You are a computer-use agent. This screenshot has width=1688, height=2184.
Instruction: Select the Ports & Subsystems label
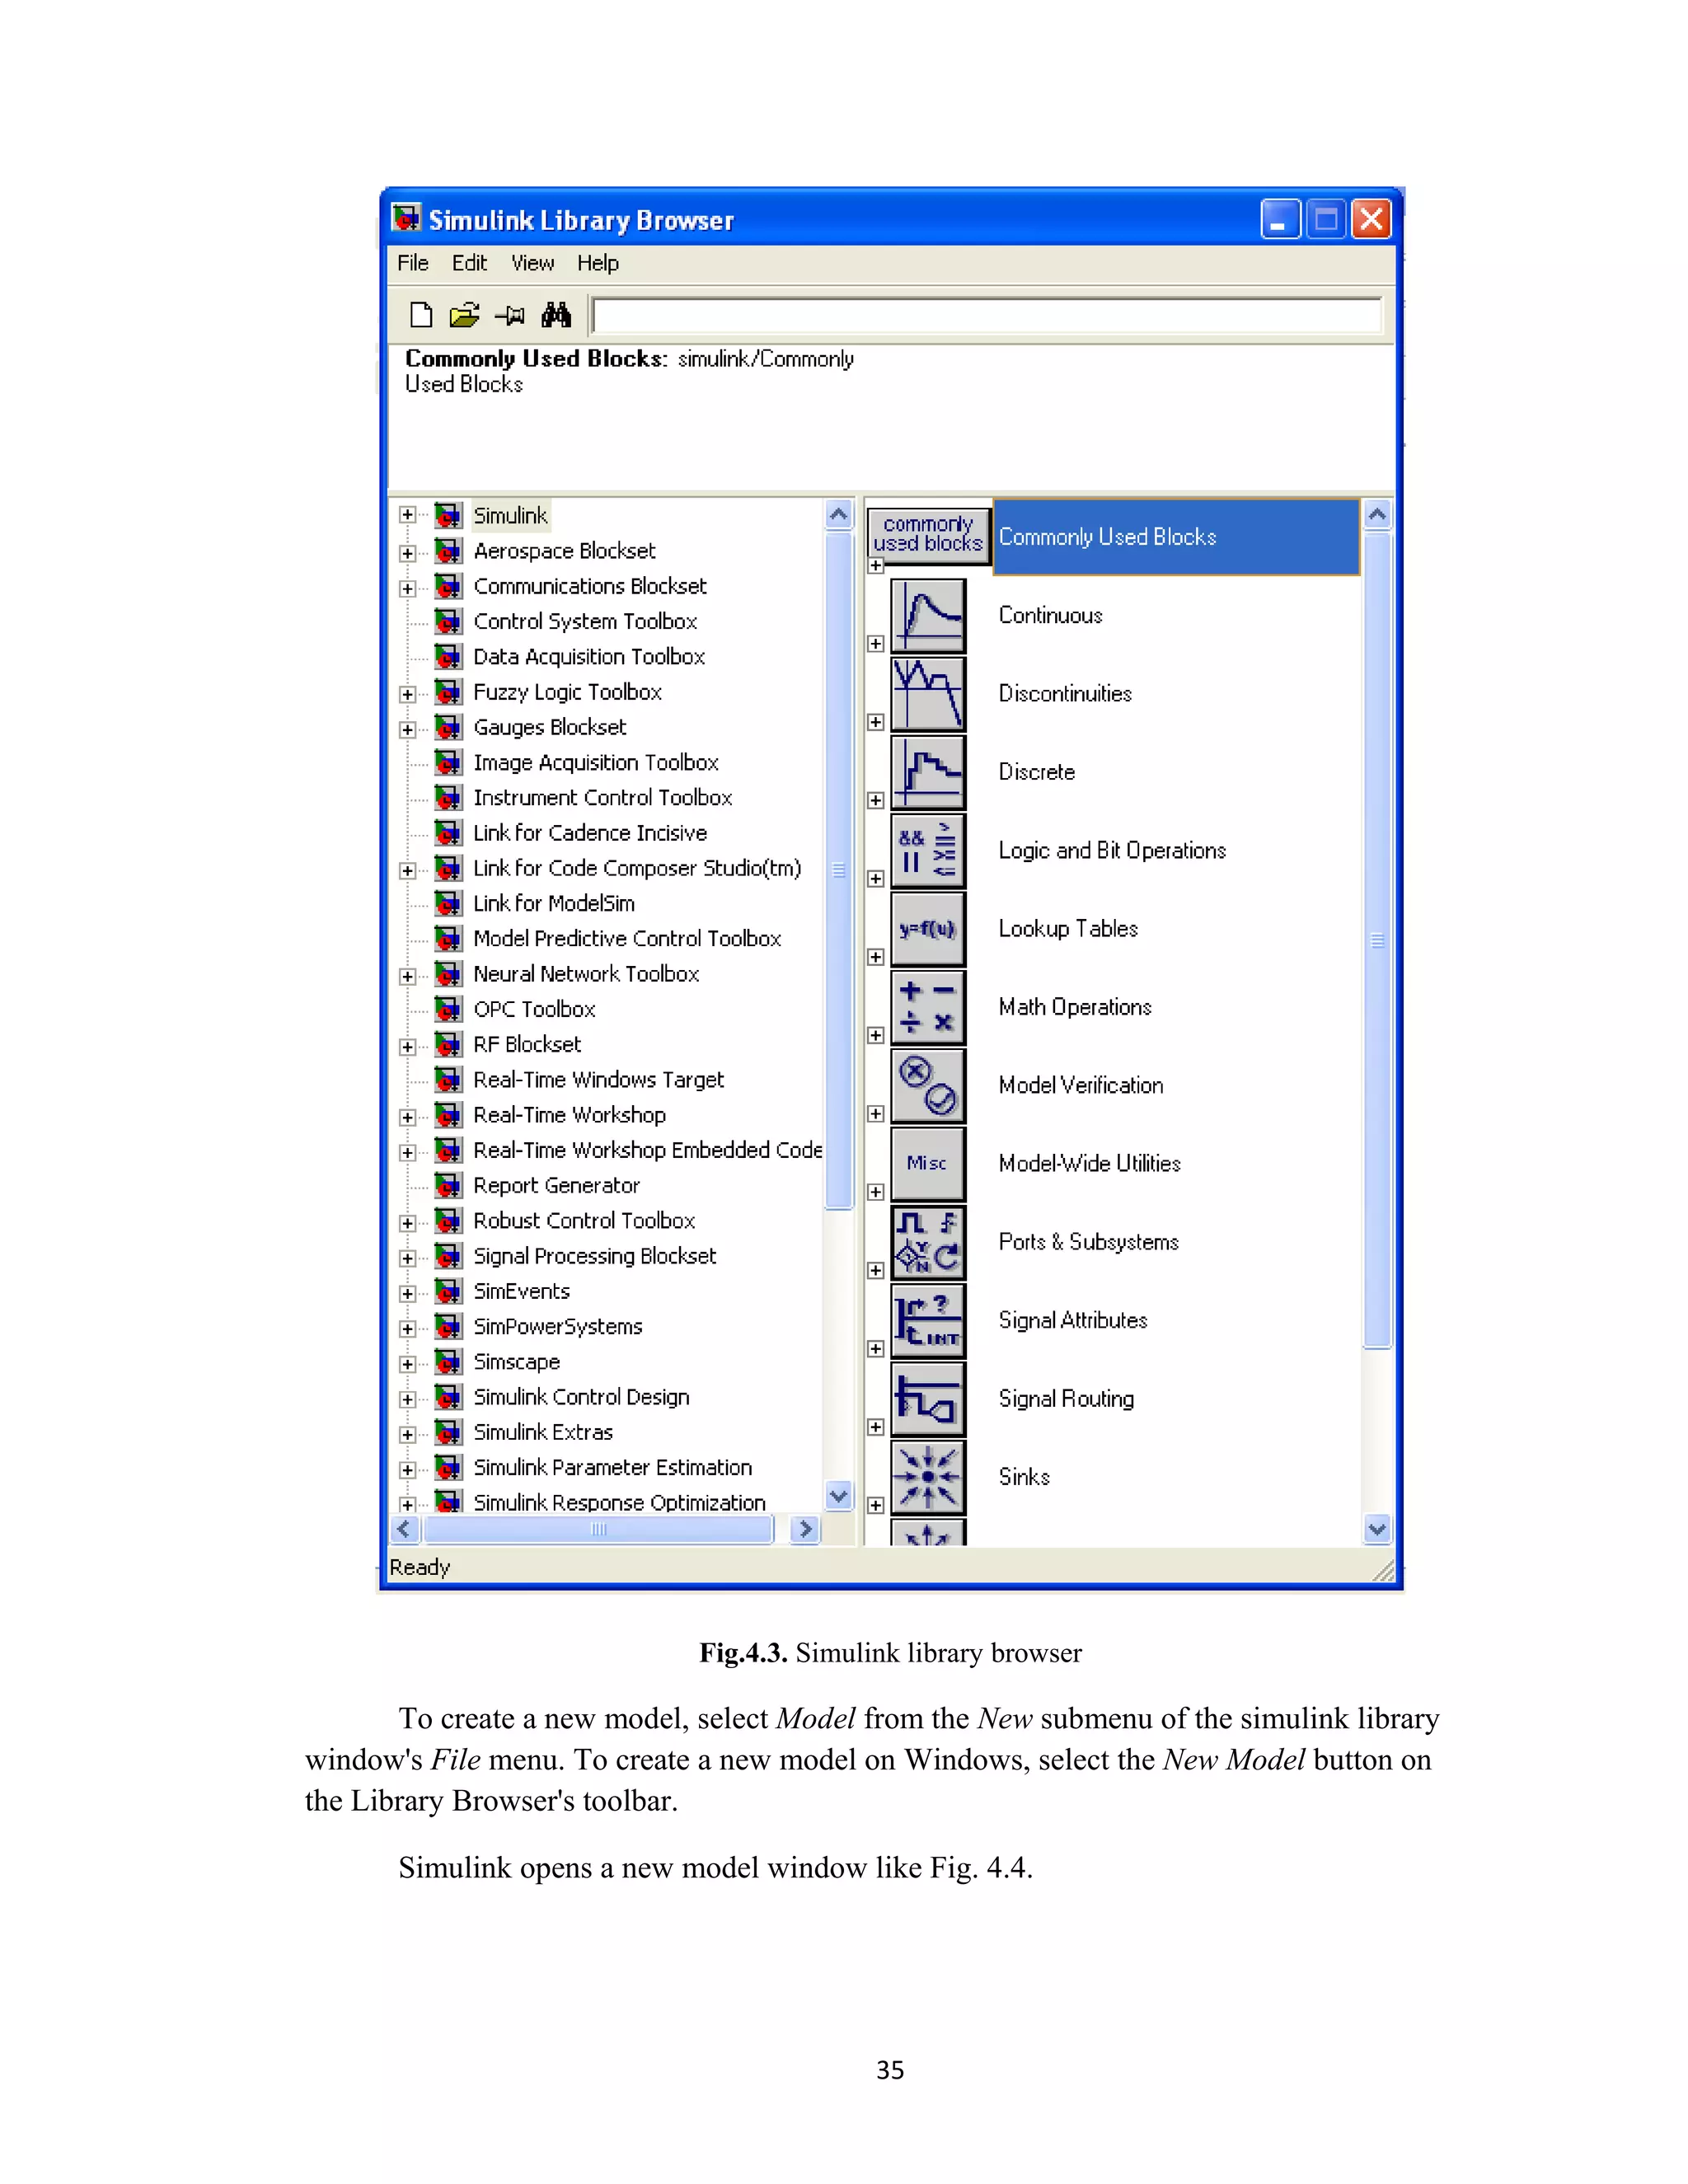(1089, 1242)
